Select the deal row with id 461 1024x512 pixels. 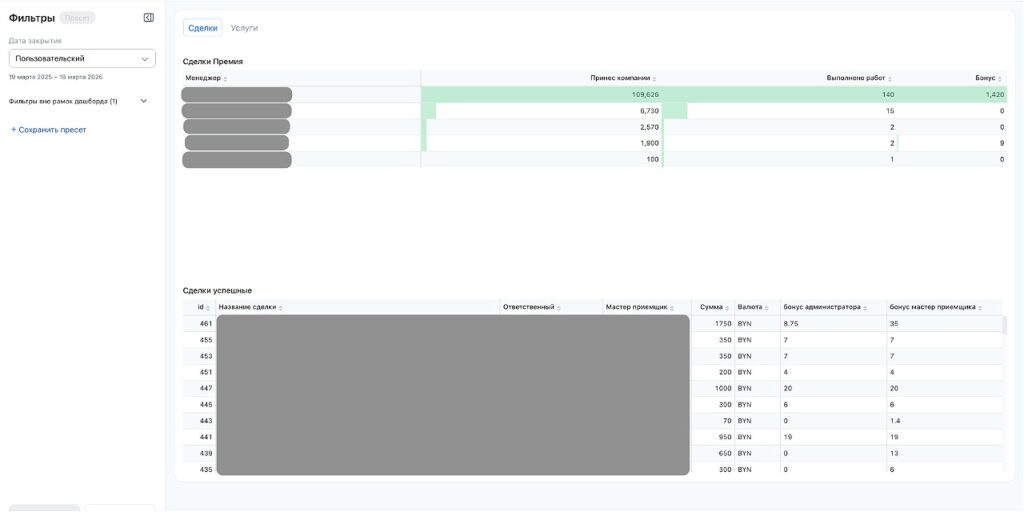point(206,324)
